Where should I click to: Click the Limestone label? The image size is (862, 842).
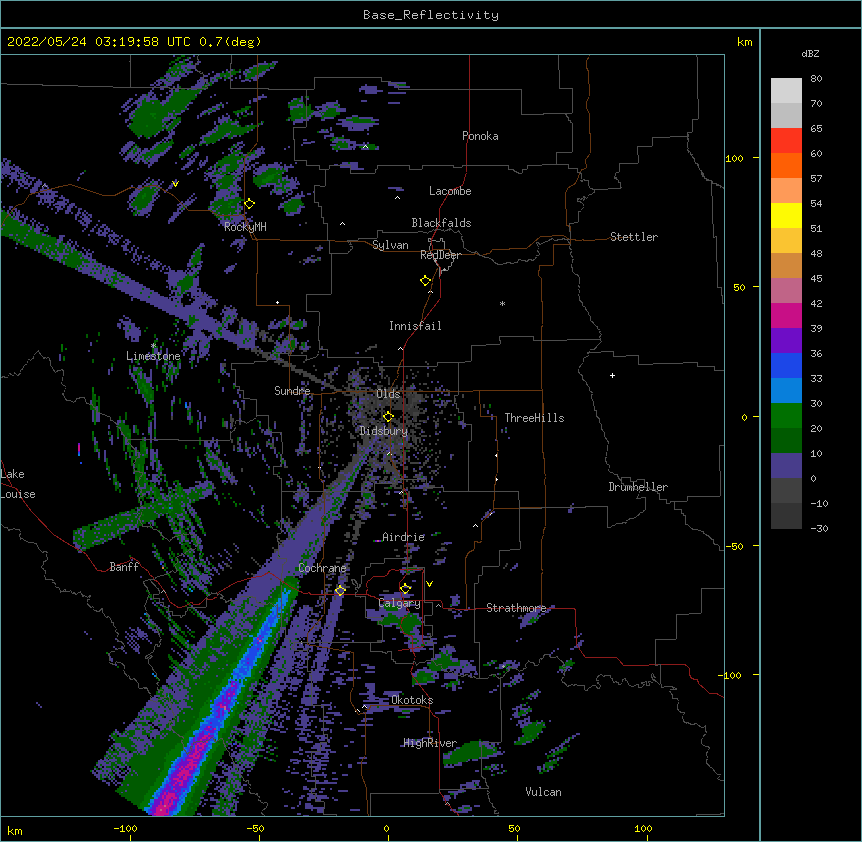(153, 356)
